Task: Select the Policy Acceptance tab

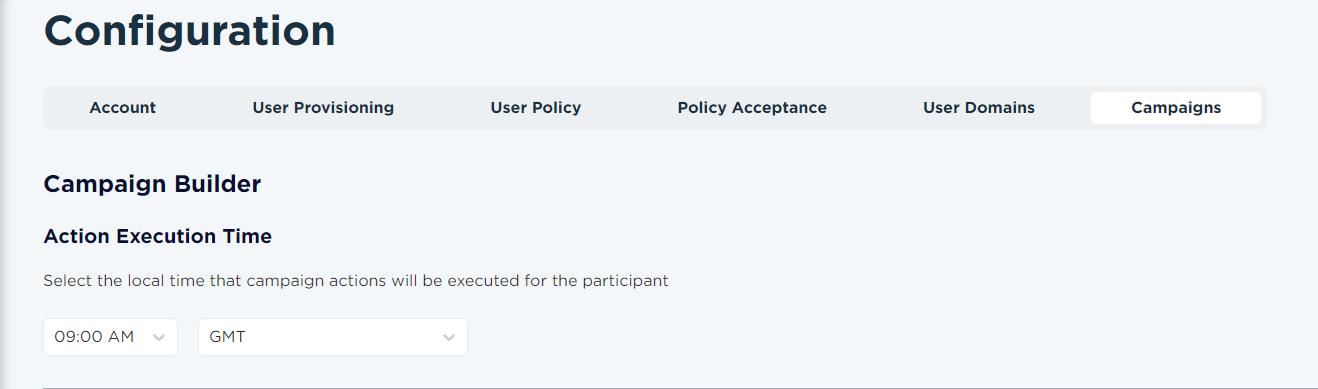Action: coord(752,108)
